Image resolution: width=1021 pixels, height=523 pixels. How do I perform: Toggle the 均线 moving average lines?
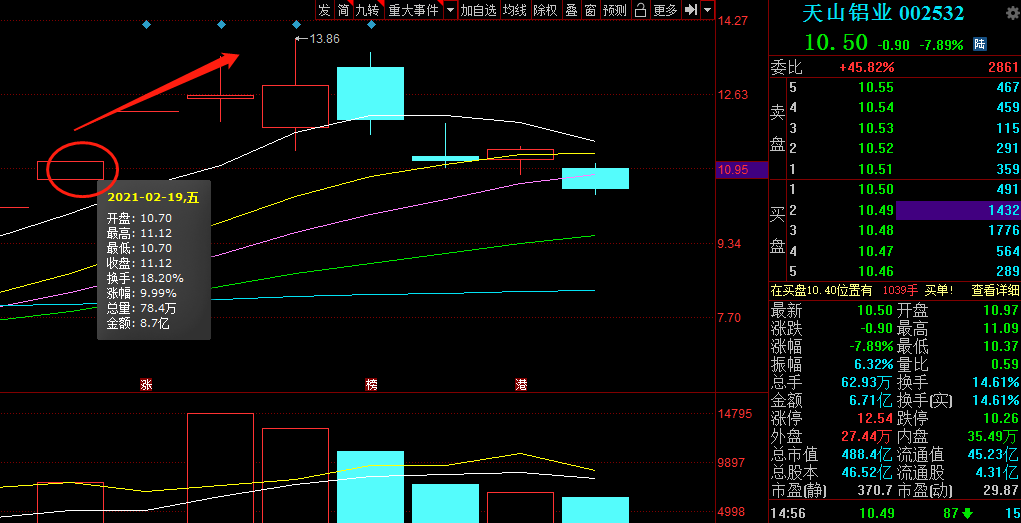pyautogui.click(x=514, y=10)
